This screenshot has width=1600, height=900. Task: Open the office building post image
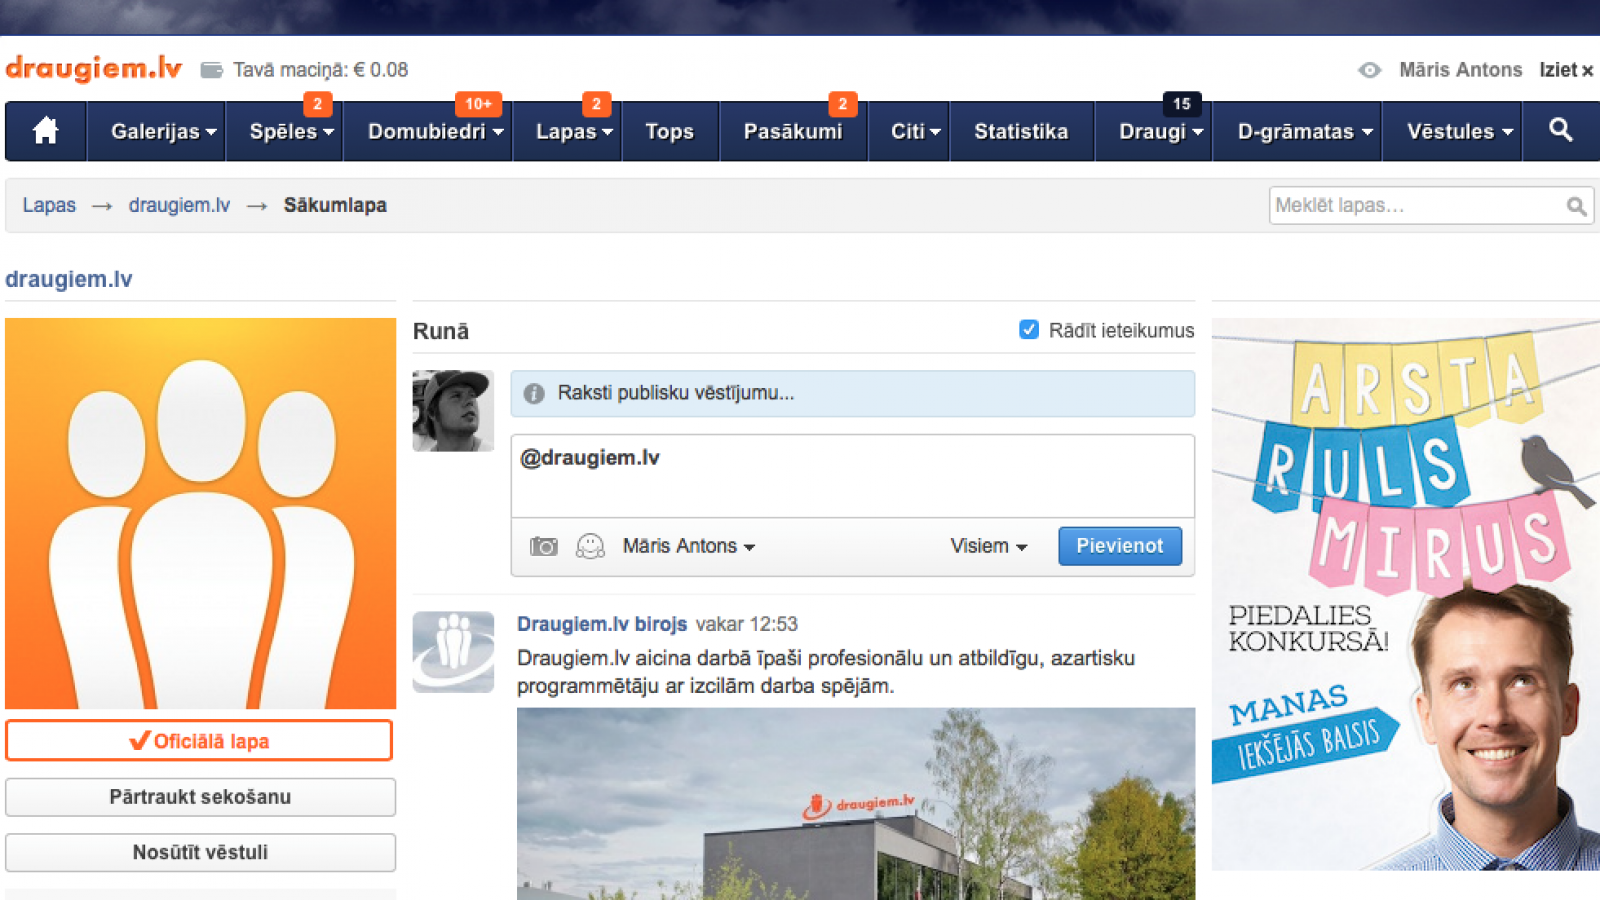[x=856, y=804]
